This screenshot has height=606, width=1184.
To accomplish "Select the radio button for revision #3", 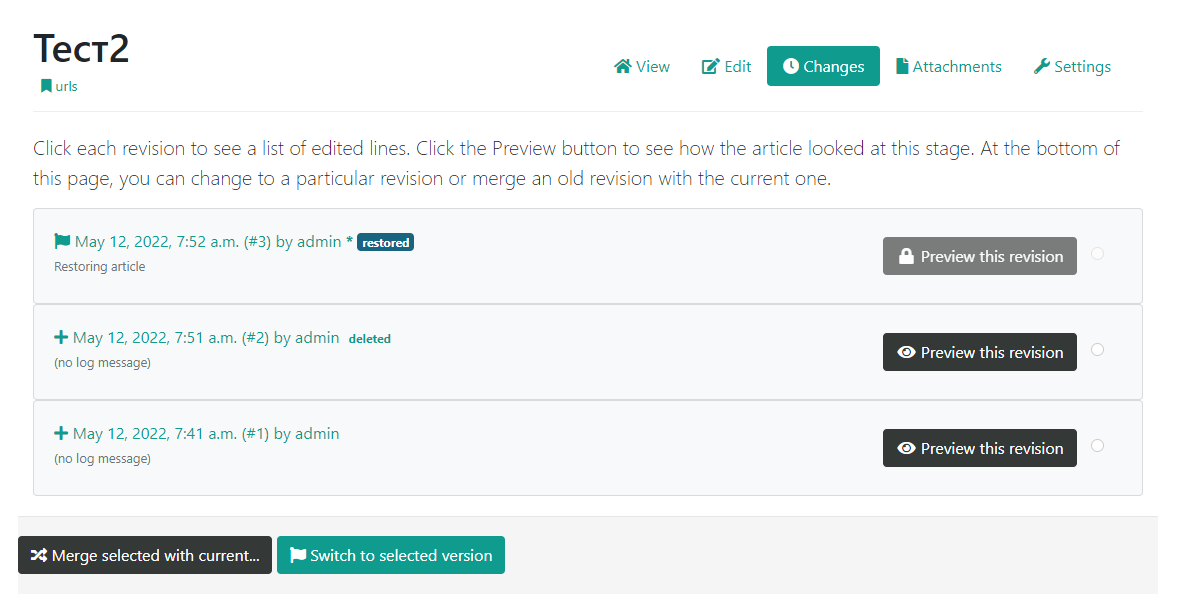I will (x=1097, y=254).
